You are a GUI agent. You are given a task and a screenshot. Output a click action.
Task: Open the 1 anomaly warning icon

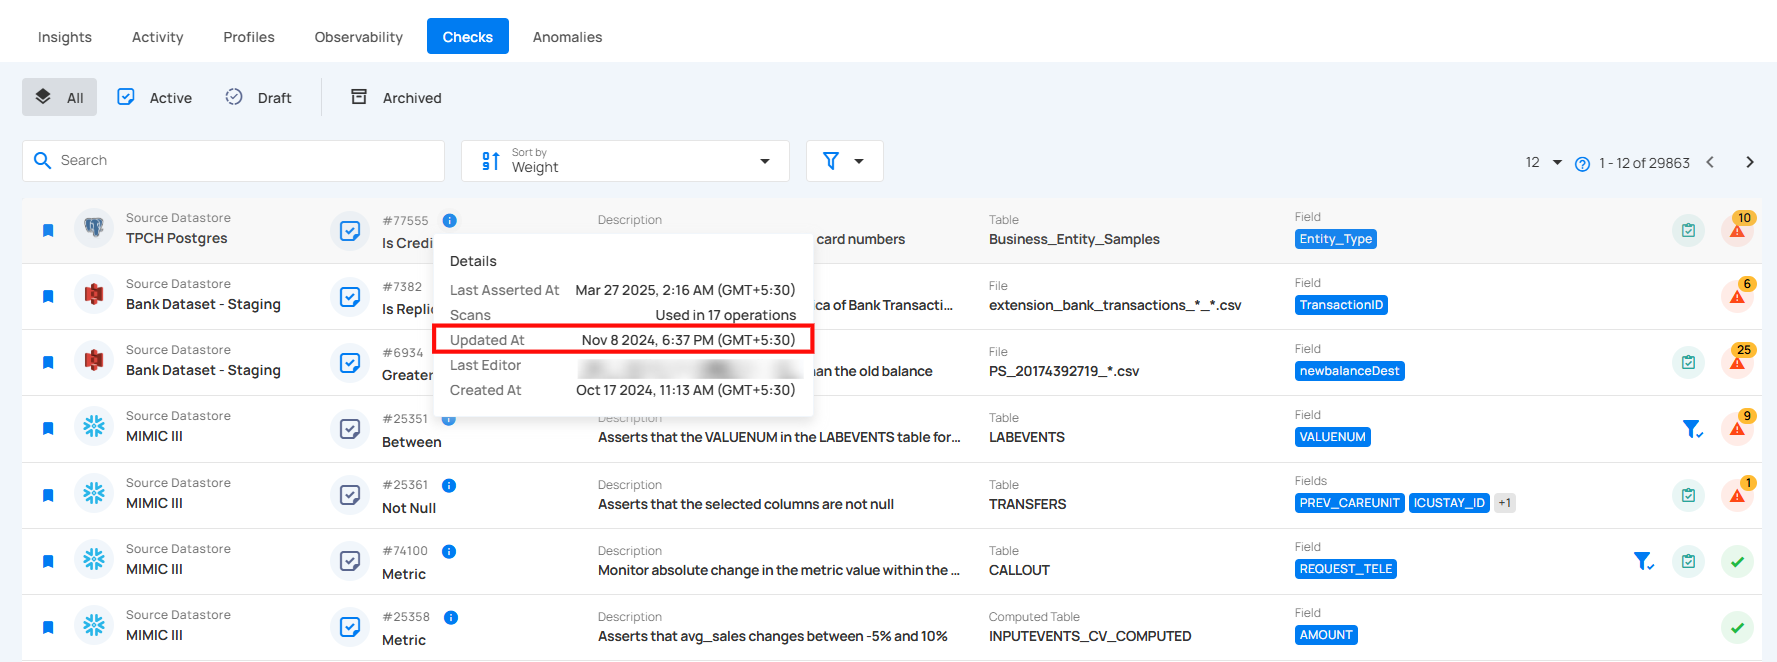pos(1738,494)
